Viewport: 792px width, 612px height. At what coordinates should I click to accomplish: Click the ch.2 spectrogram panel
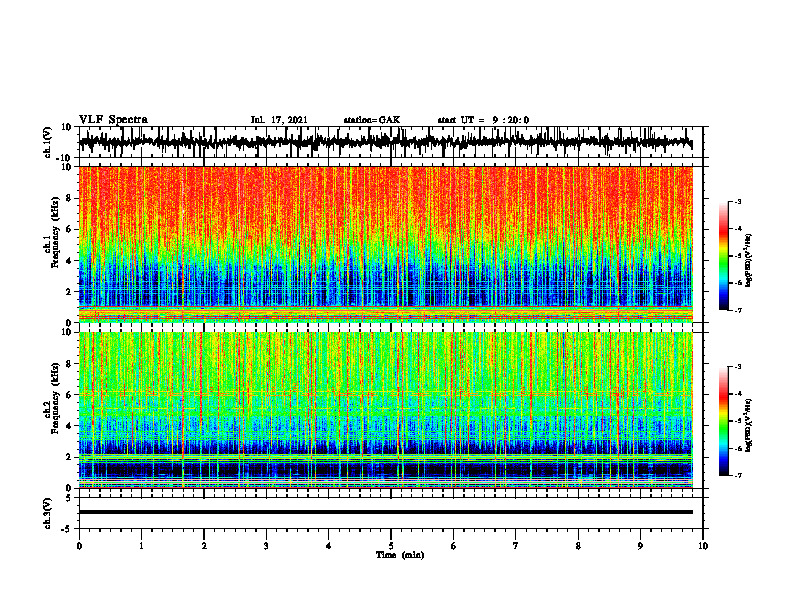(x=385, y=410)
